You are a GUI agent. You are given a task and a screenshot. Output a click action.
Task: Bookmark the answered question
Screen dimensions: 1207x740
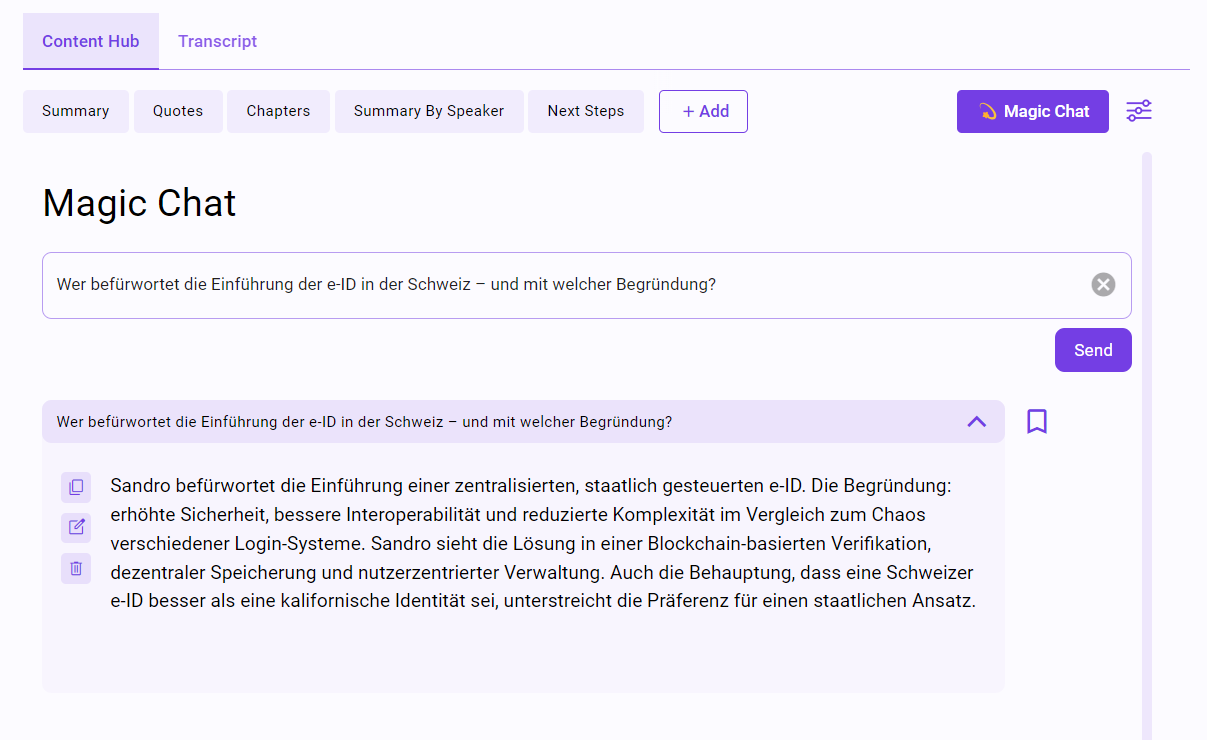[x=1036, y=421]
